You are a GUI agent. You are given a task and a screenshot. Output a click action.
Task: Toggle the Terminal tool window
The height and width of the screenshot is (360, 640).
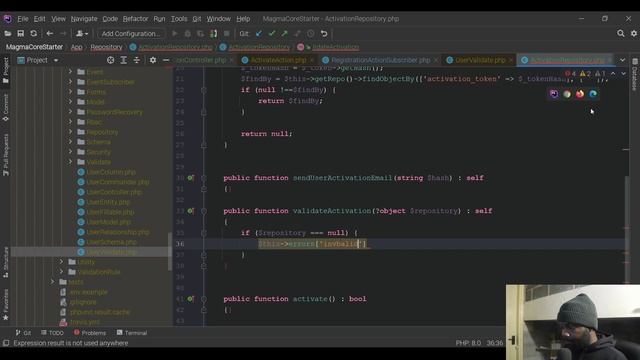[x=132, y=333]
